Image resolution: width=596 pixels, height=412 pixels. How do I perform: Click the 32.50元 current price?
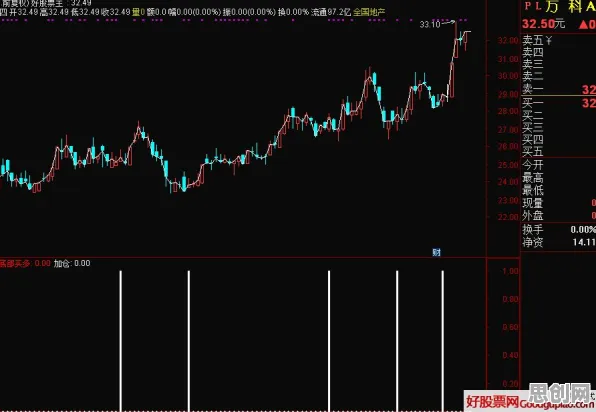pos(543,24)
